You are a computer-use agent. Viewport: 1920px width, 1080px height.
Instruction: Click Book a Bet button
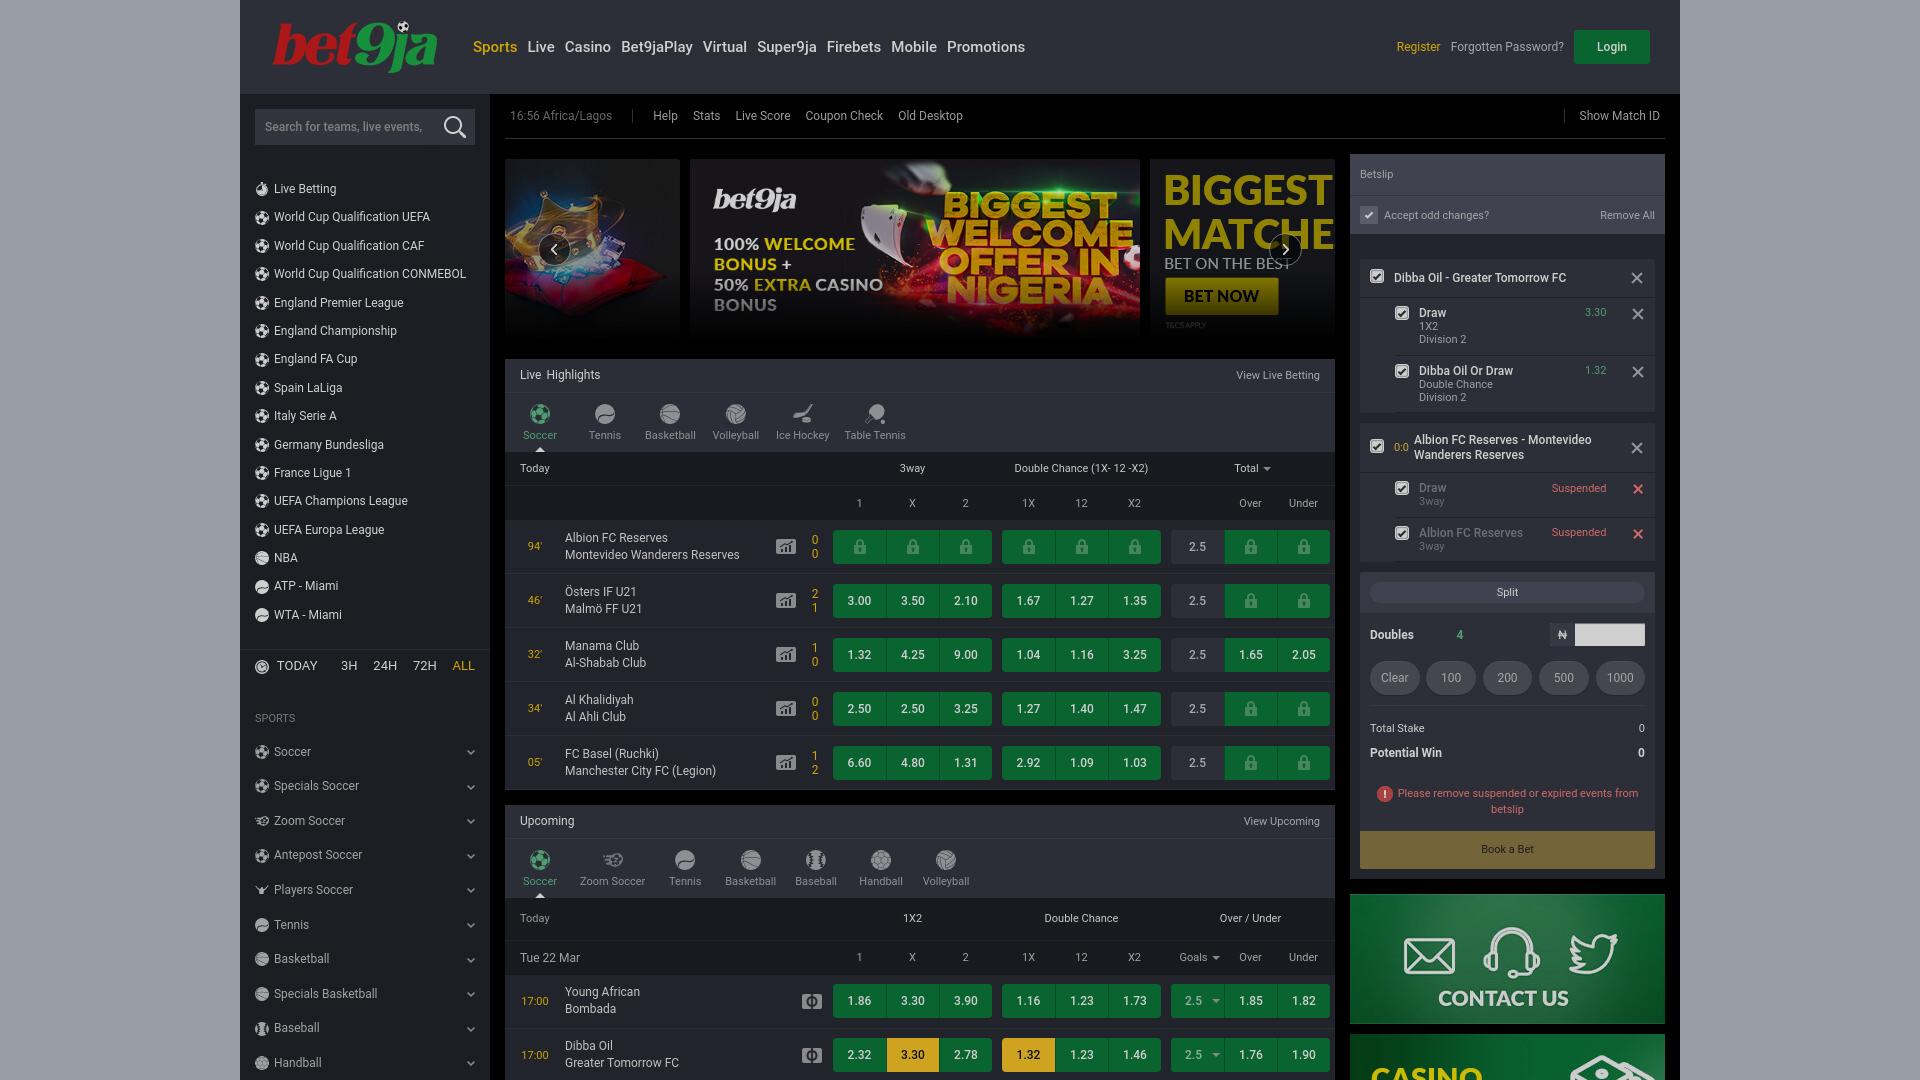tap(1507, 850)
